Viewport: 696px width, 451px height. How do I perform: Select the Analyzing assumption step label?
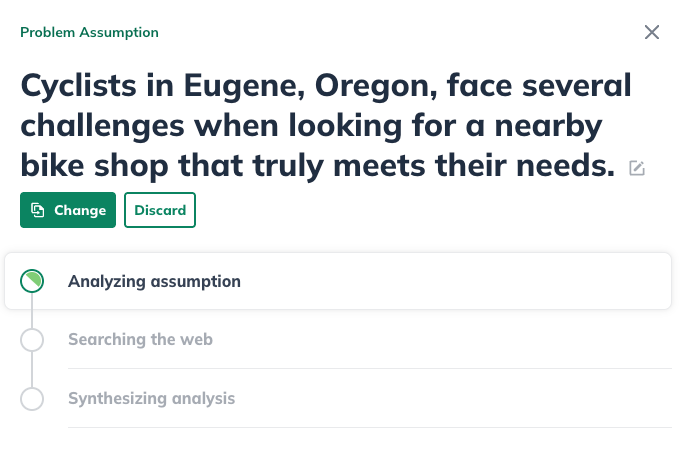click(x=154, y=281)
